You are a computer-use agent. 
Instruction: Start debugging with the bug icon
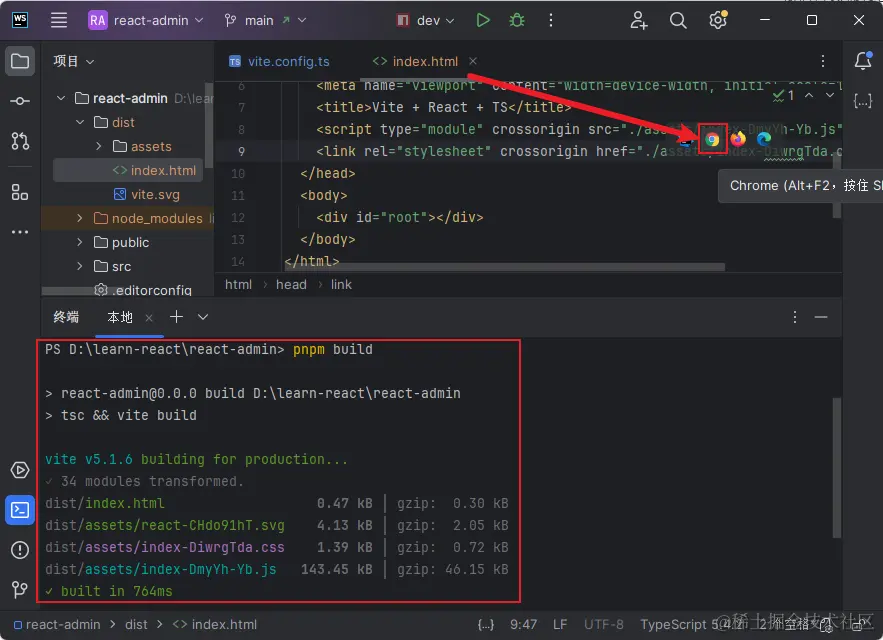517,21
